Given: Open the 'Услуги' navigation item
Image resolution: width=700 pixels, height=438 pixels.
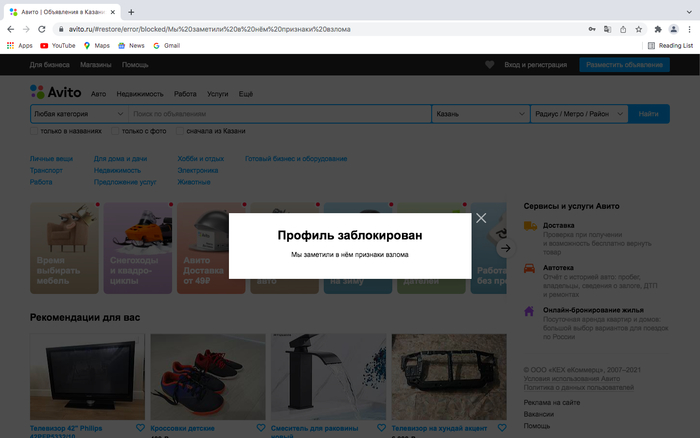Looking at the screenshot, I should [217, 94].
